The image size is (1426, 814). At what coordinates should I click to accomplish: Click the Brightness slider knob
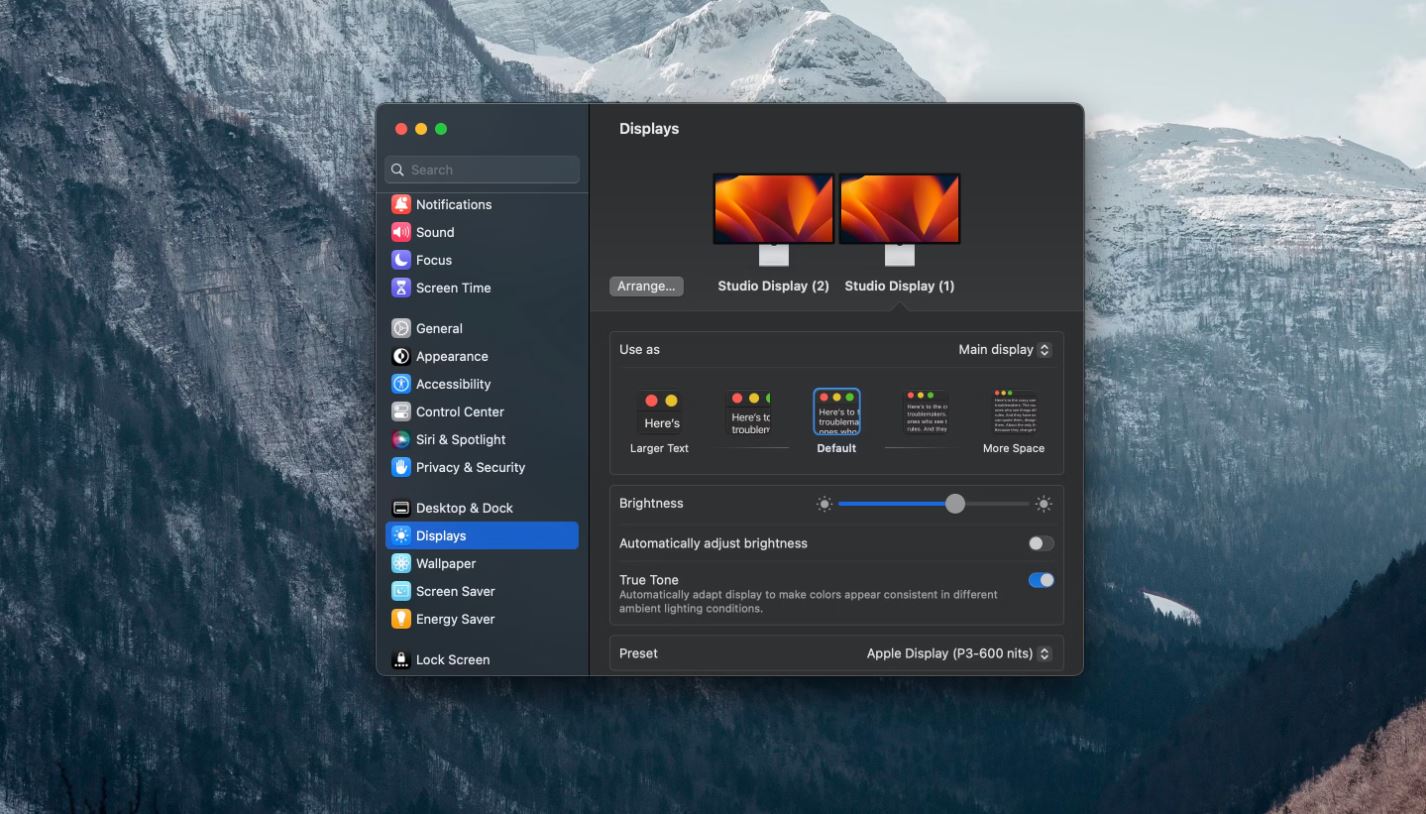[x=955, y=504]
